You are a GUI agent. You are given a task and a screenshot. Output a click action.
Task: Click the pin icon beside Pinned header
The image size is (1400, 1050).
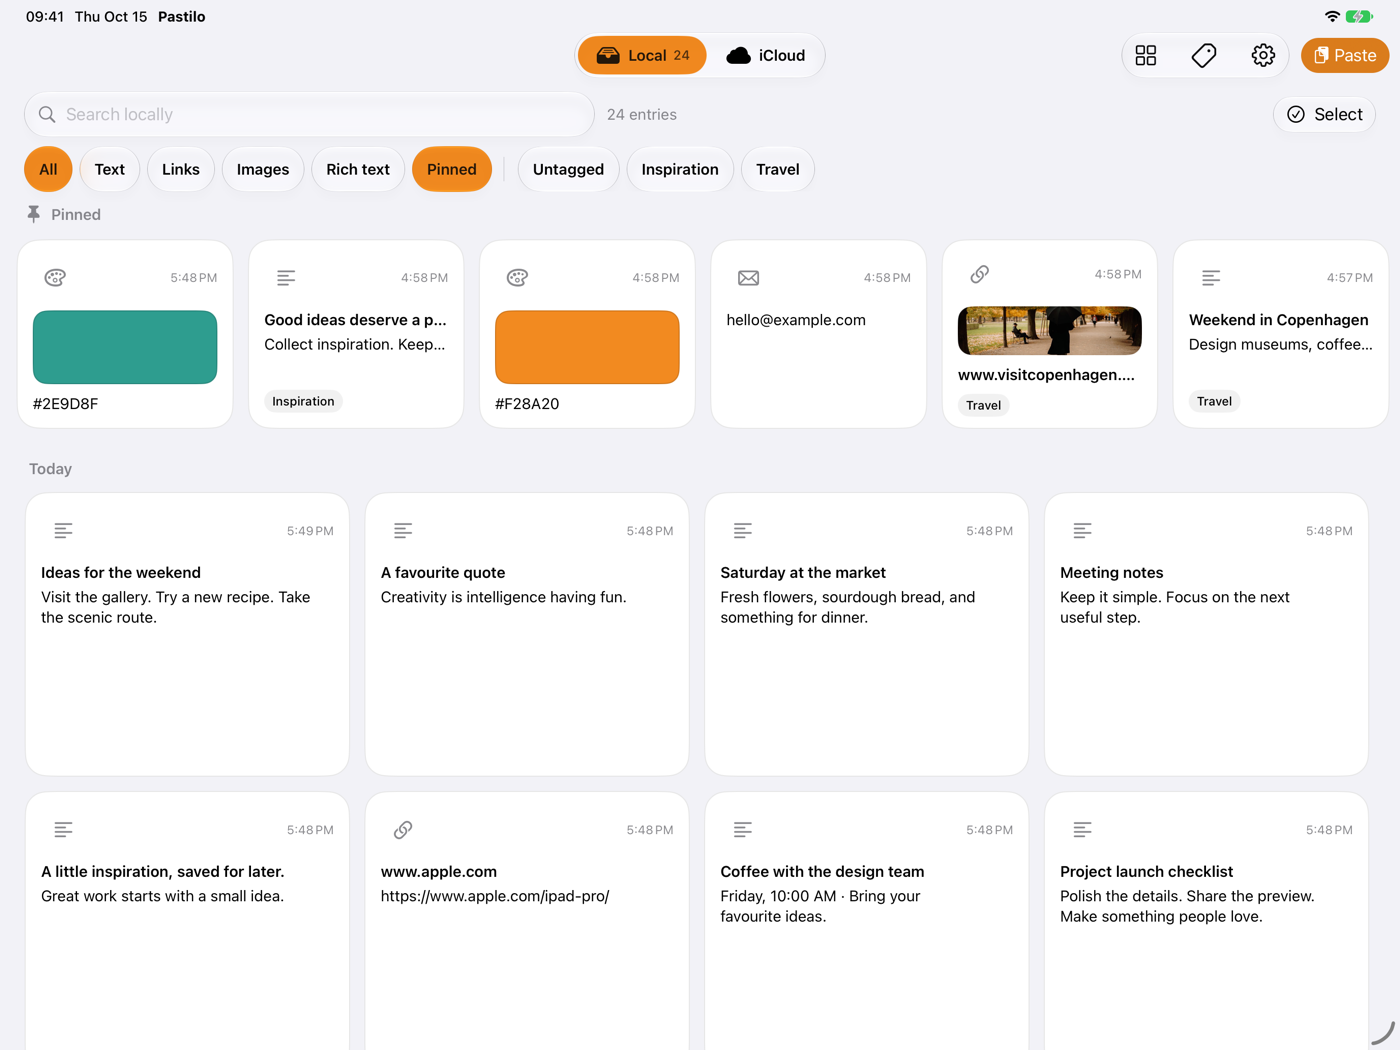point(34,215)
